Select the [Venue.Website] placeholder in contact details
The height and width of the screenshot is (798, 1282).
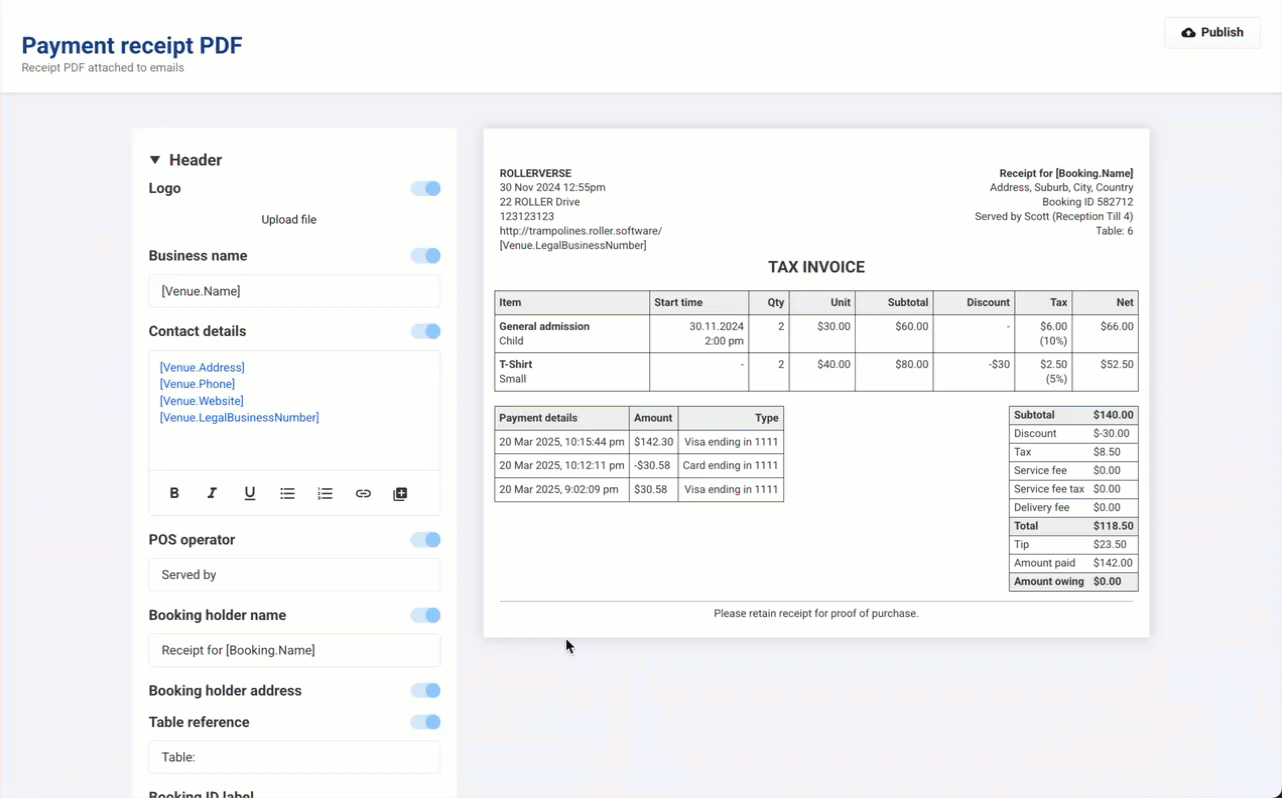[x=202, y=401]
